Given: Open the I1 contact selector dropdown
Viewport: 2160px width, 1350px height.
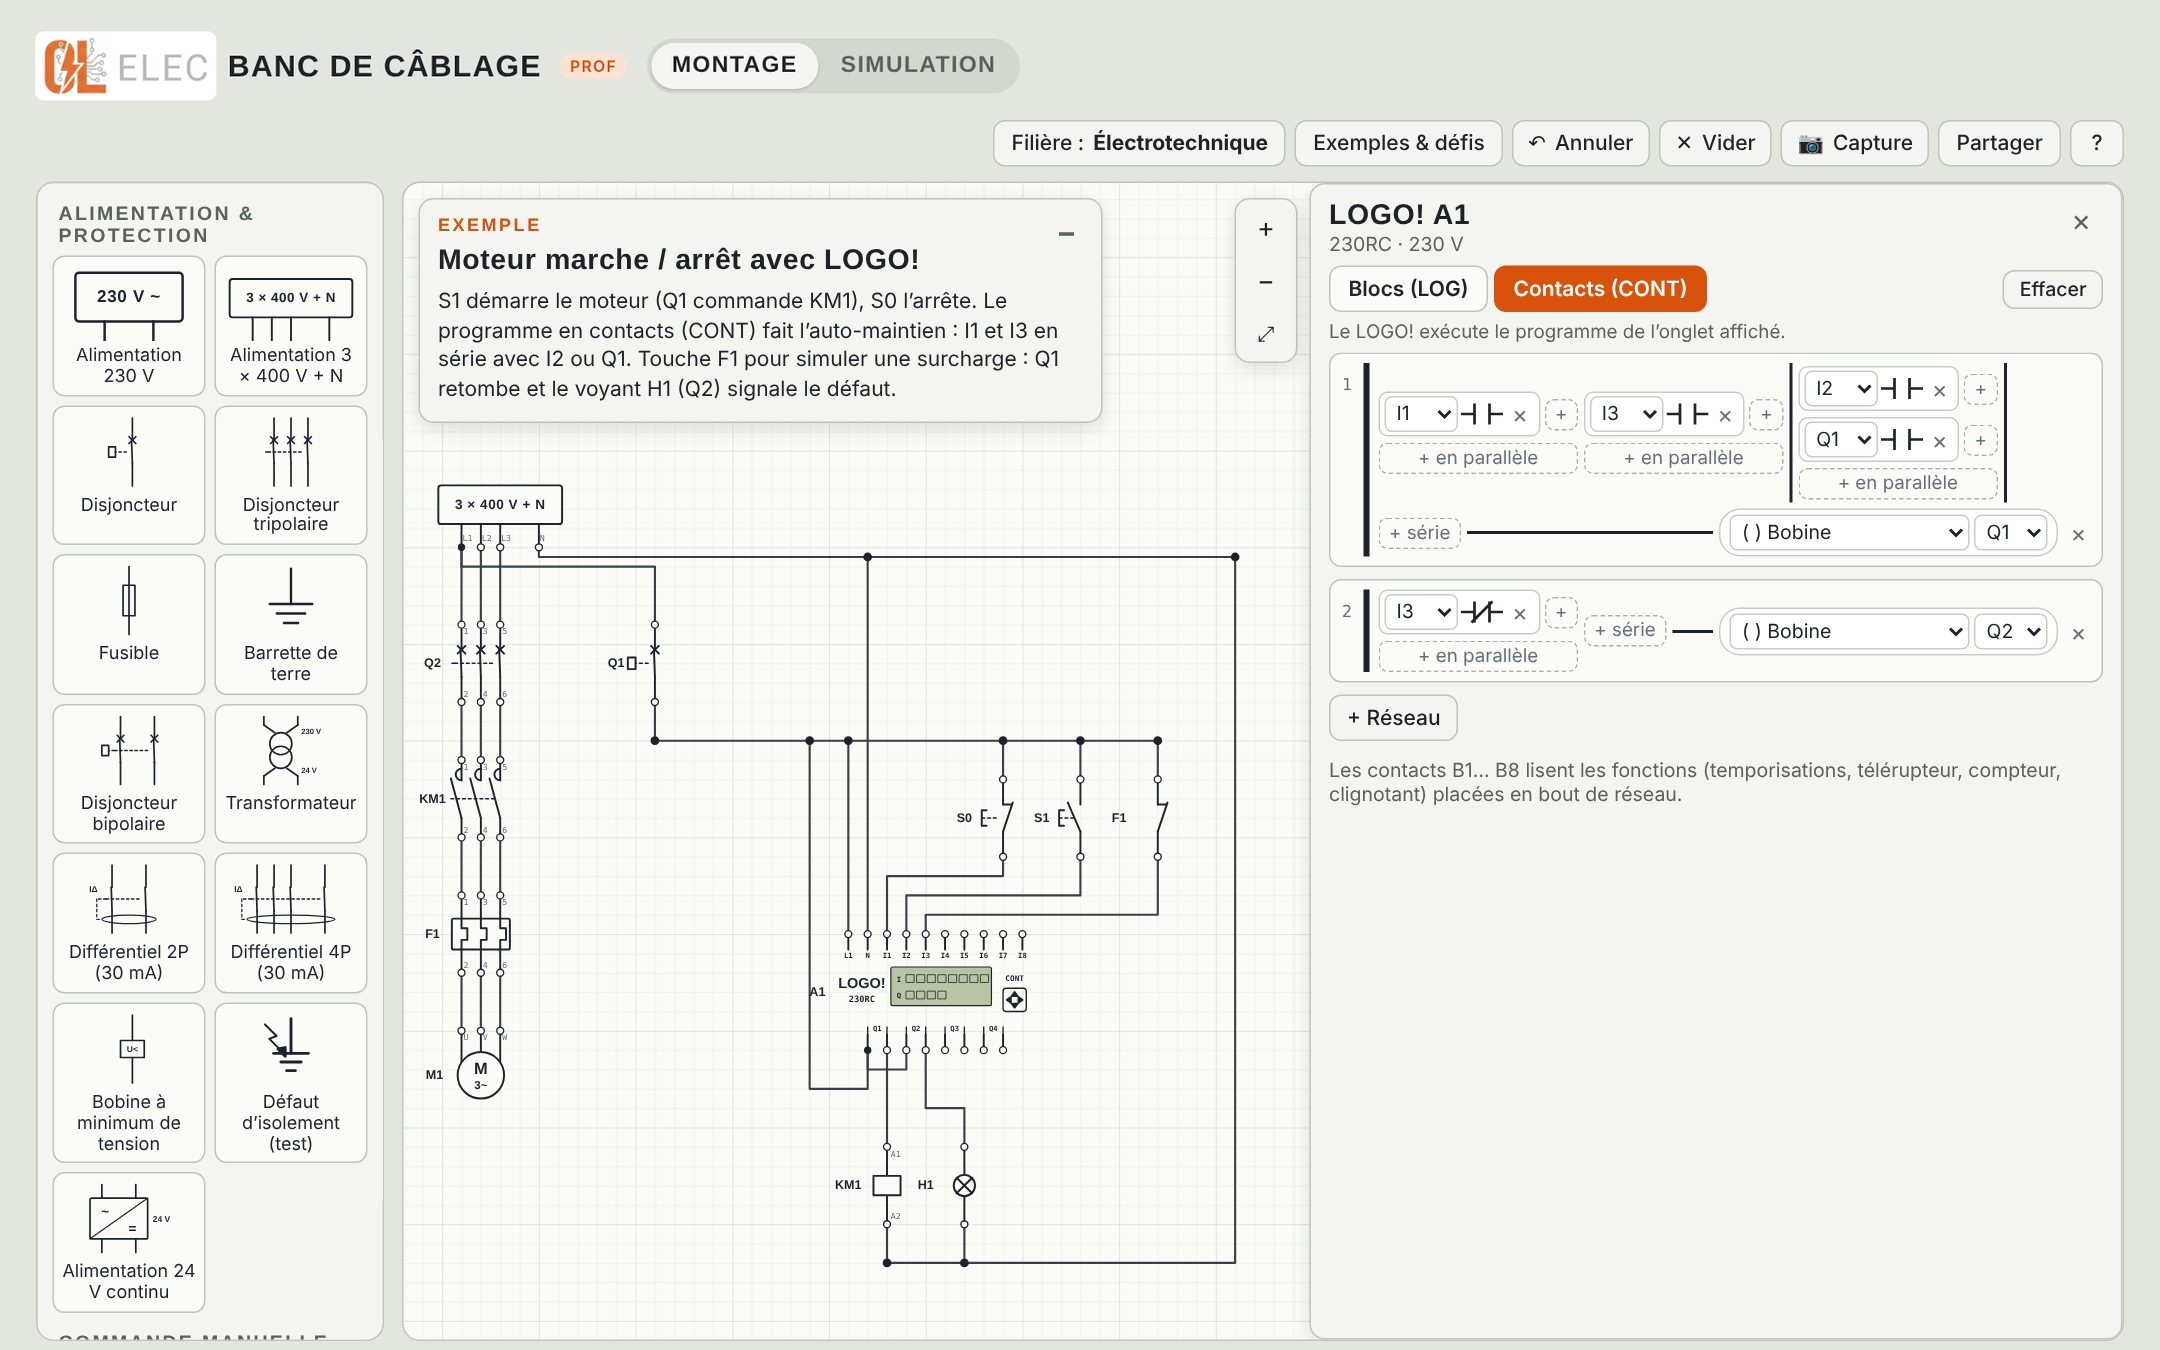Looking at the screenshot, I should (x=1420, y=414).
